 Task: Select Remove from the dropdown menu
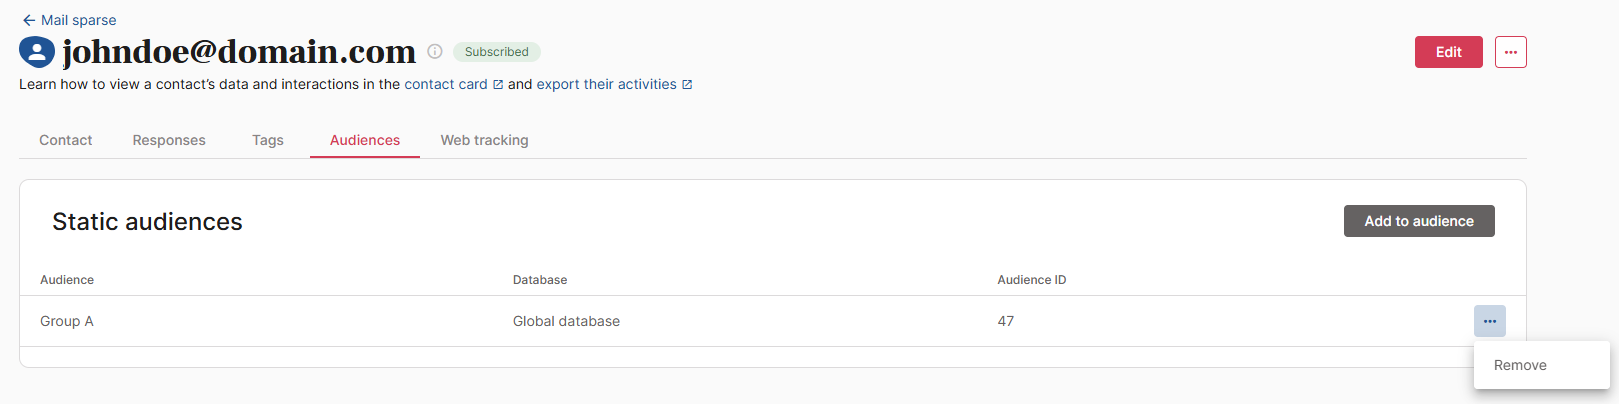click(x=1520, y=365)
